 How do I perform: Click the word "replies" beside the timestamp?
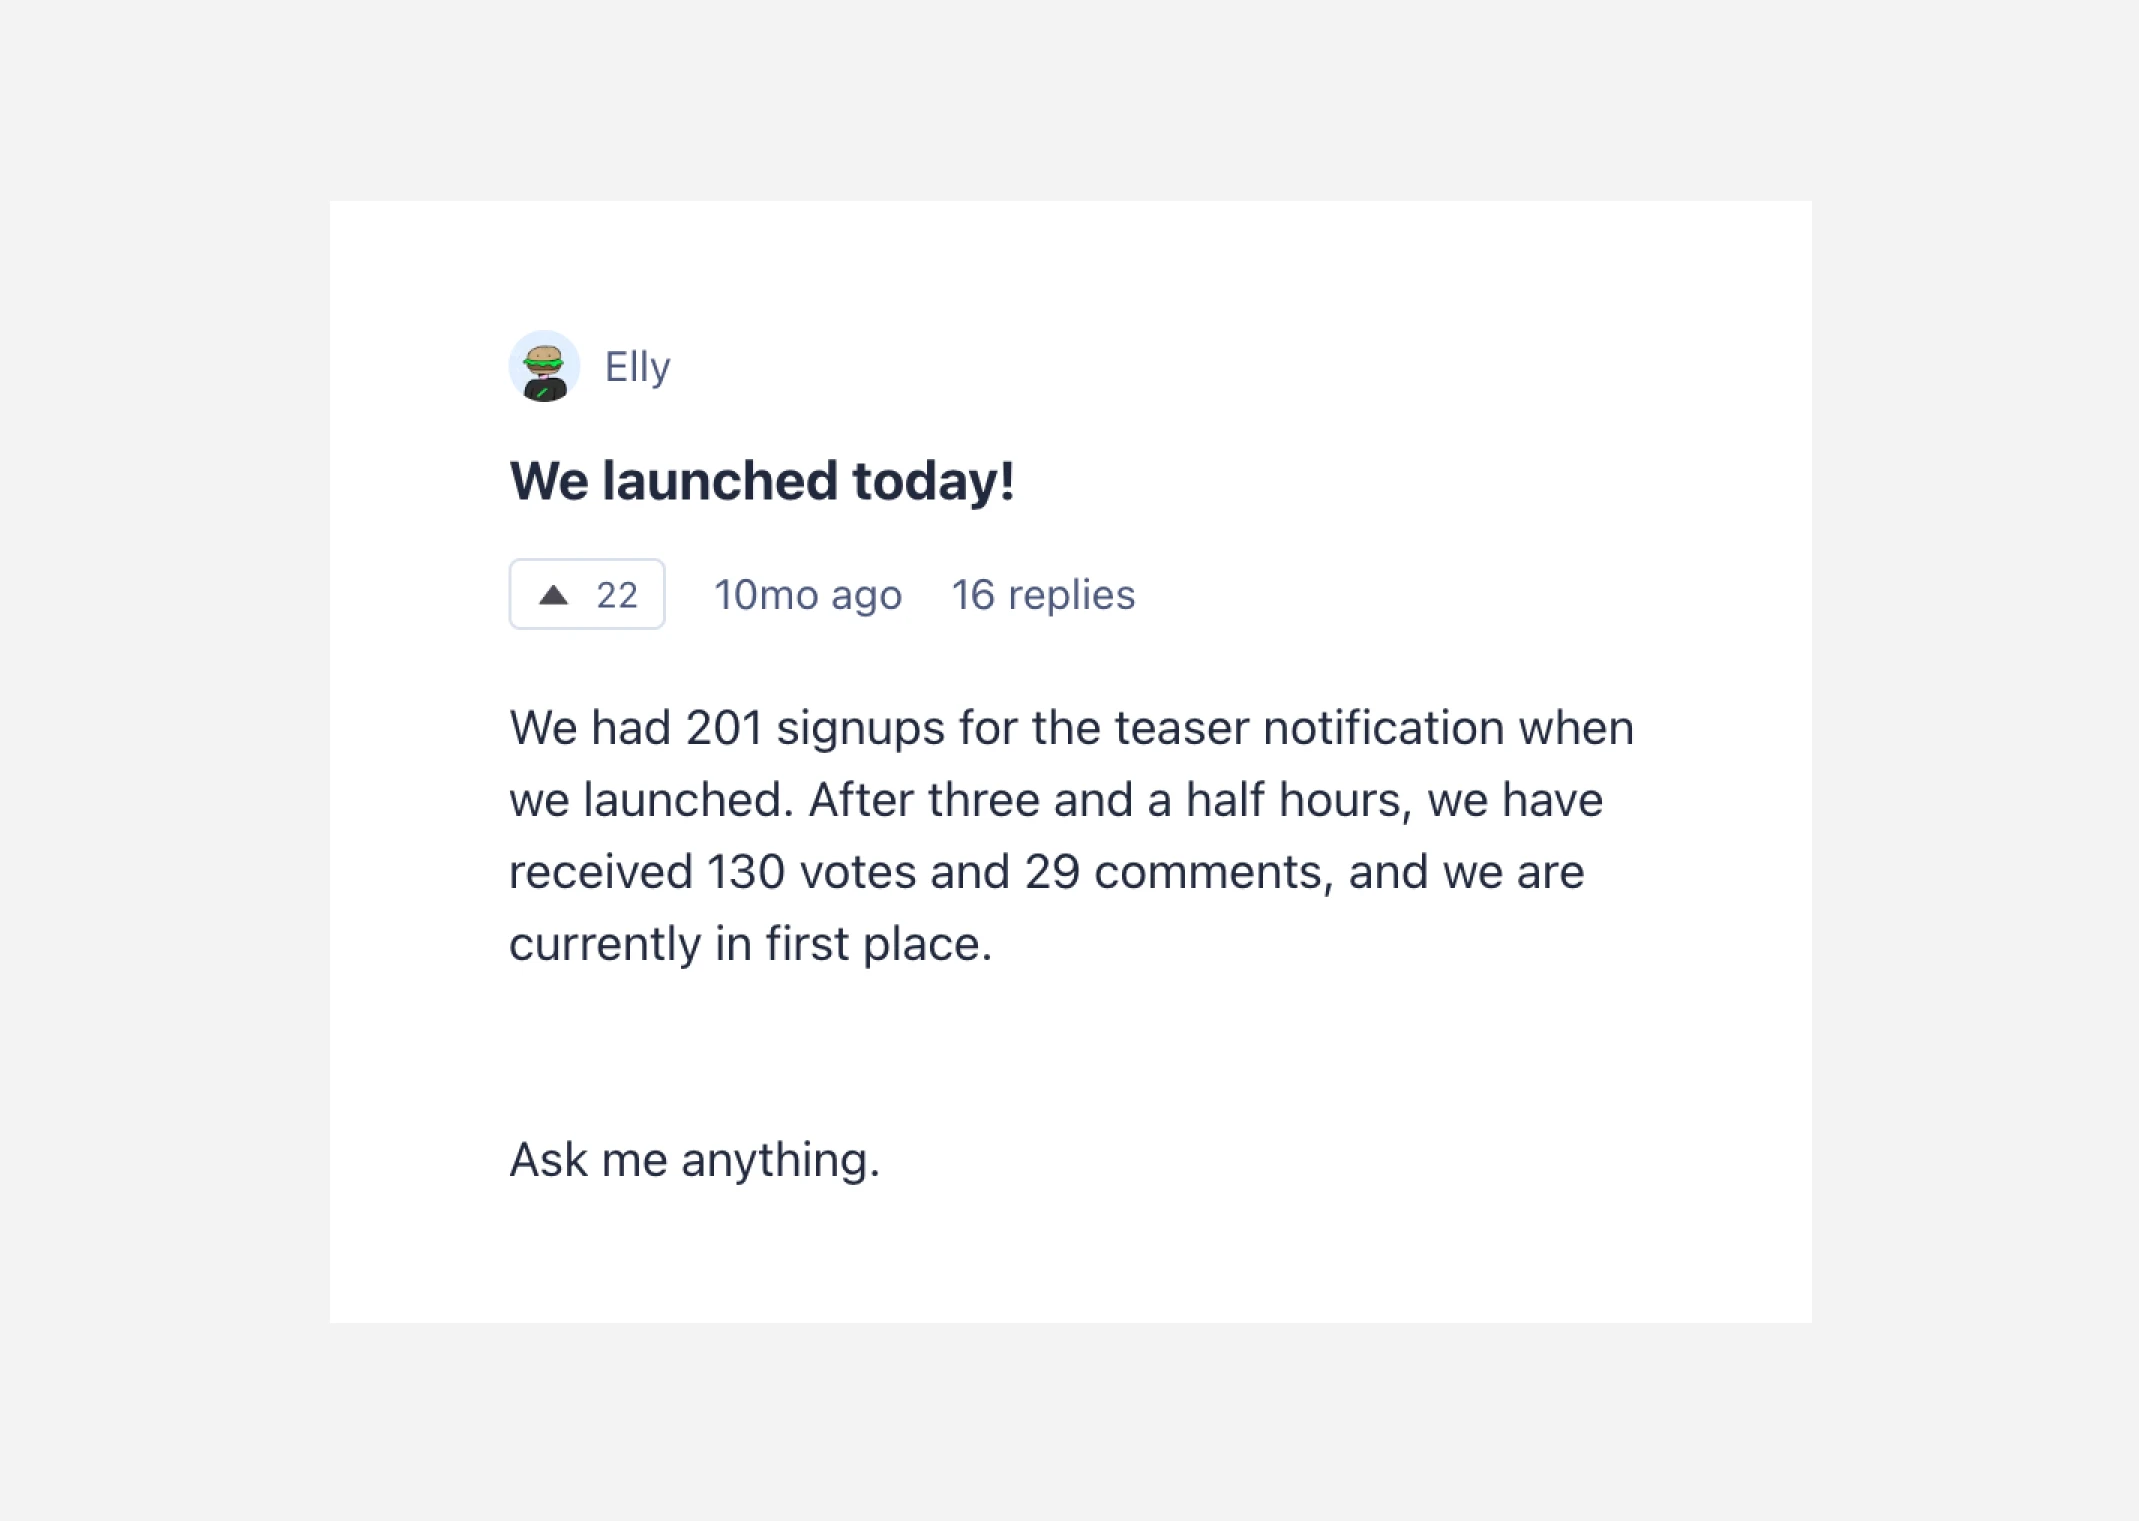point(1071,596)
